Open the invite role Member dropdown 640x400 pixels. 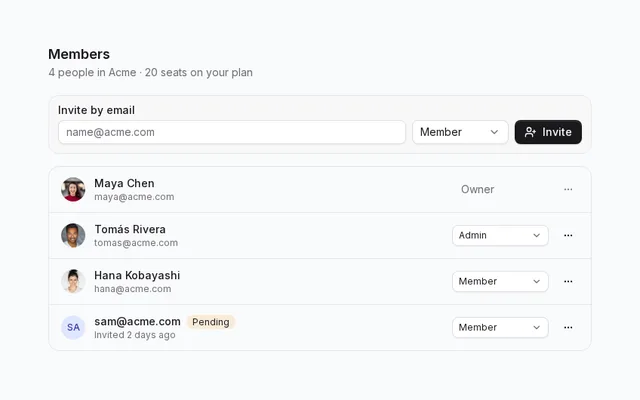[x=460, y=132]
